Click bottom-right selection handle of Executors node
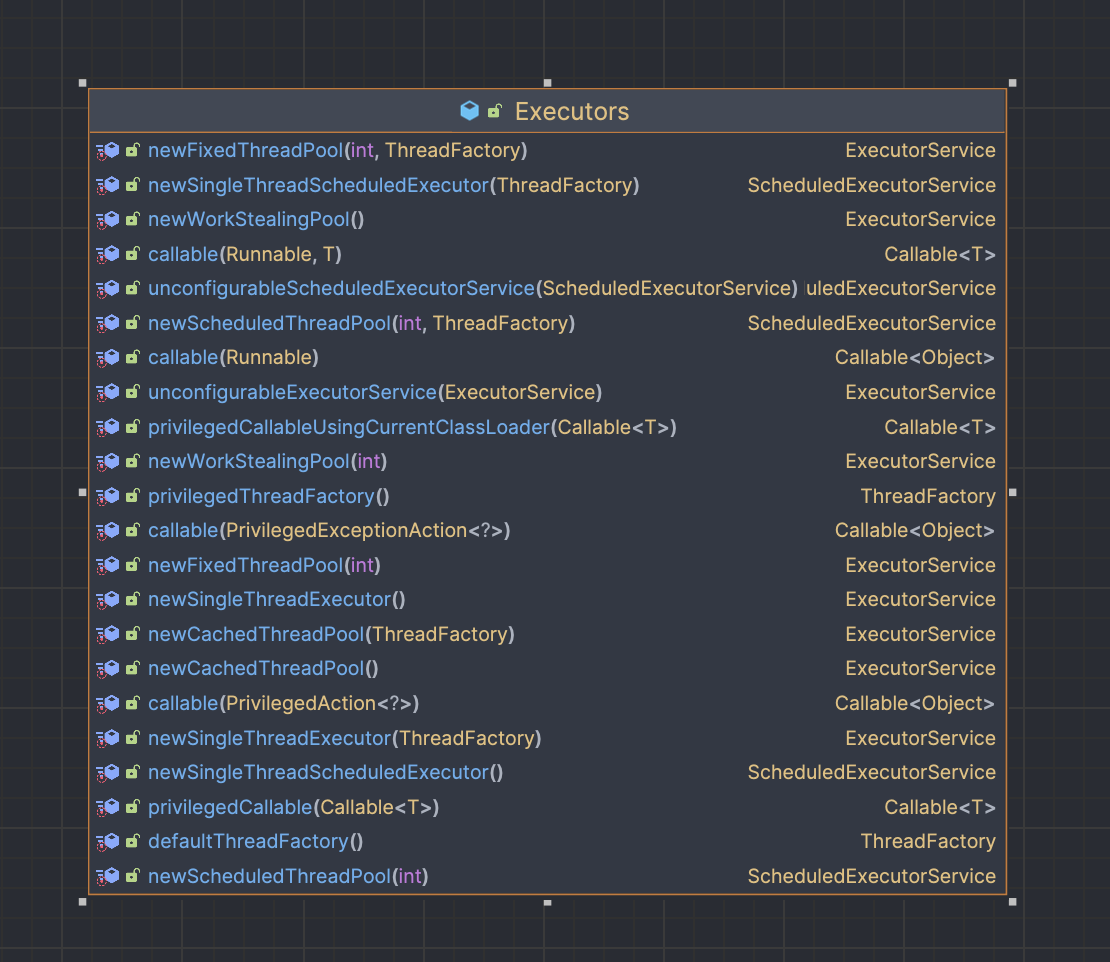Image resolution: width=1110 pixels, height=962 pixels. pyautogui.click(x=1012, y=902)
